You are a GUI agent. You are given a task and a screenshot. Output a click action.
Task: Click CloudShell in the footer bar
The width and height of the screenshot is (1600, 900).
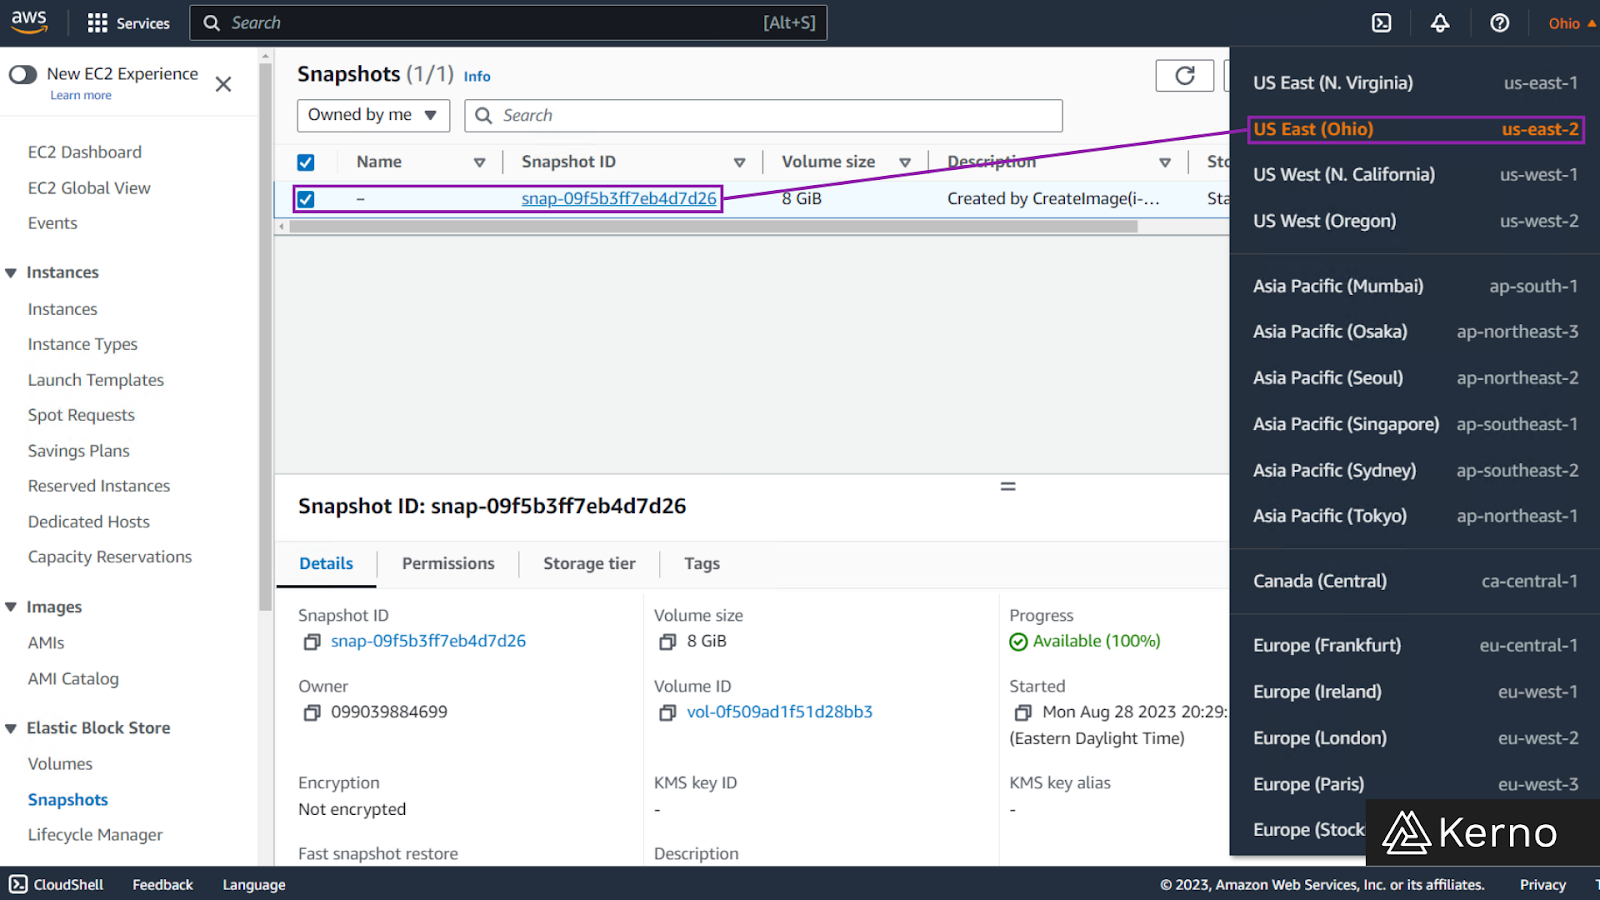[x=57, y=884]
